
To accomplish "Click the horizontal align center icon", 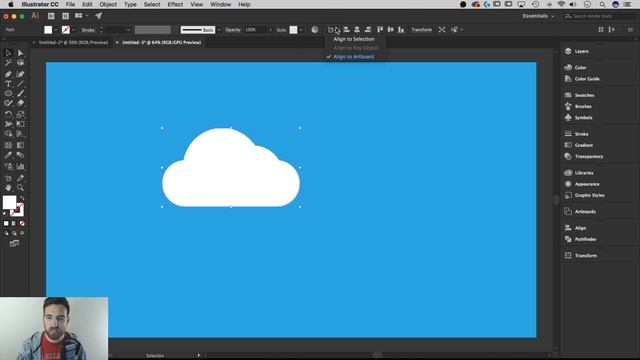I will click(357, 29).
